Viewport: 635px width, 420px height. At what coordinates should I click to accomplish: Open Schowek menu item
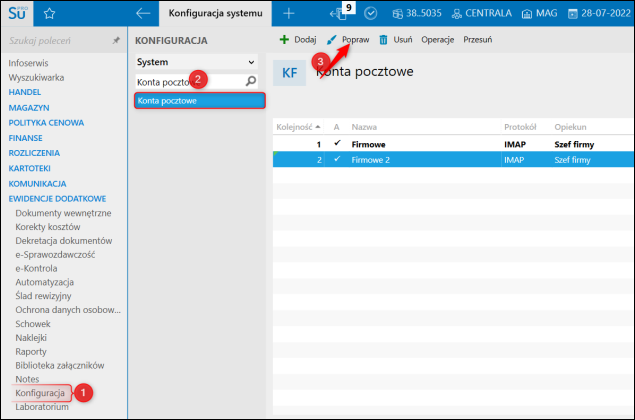tap(33, 324)
